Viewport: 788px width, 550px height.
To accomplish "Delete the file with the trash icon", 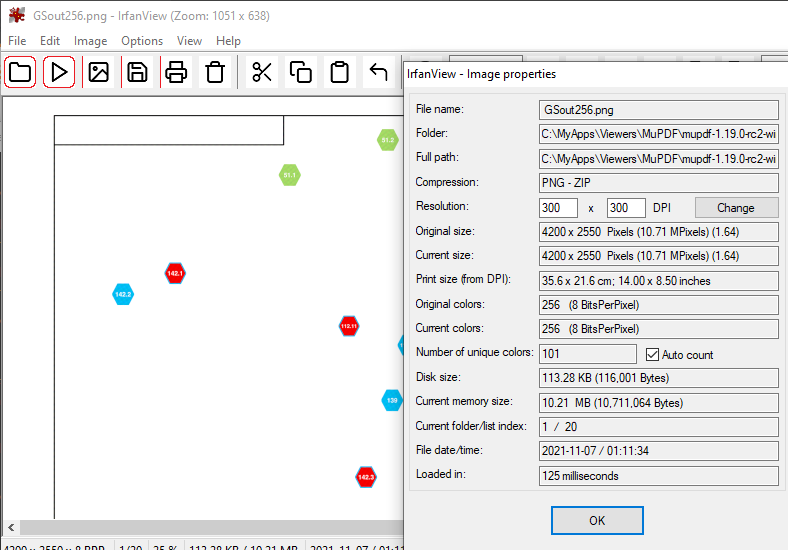I will click(215, 72).
